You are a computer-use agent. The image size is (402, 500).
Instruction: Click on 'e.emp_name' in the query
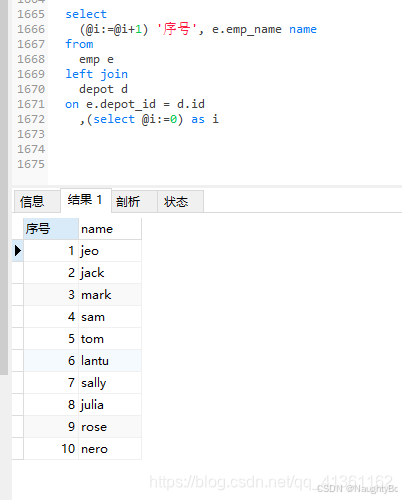click(x=247, y=29)
